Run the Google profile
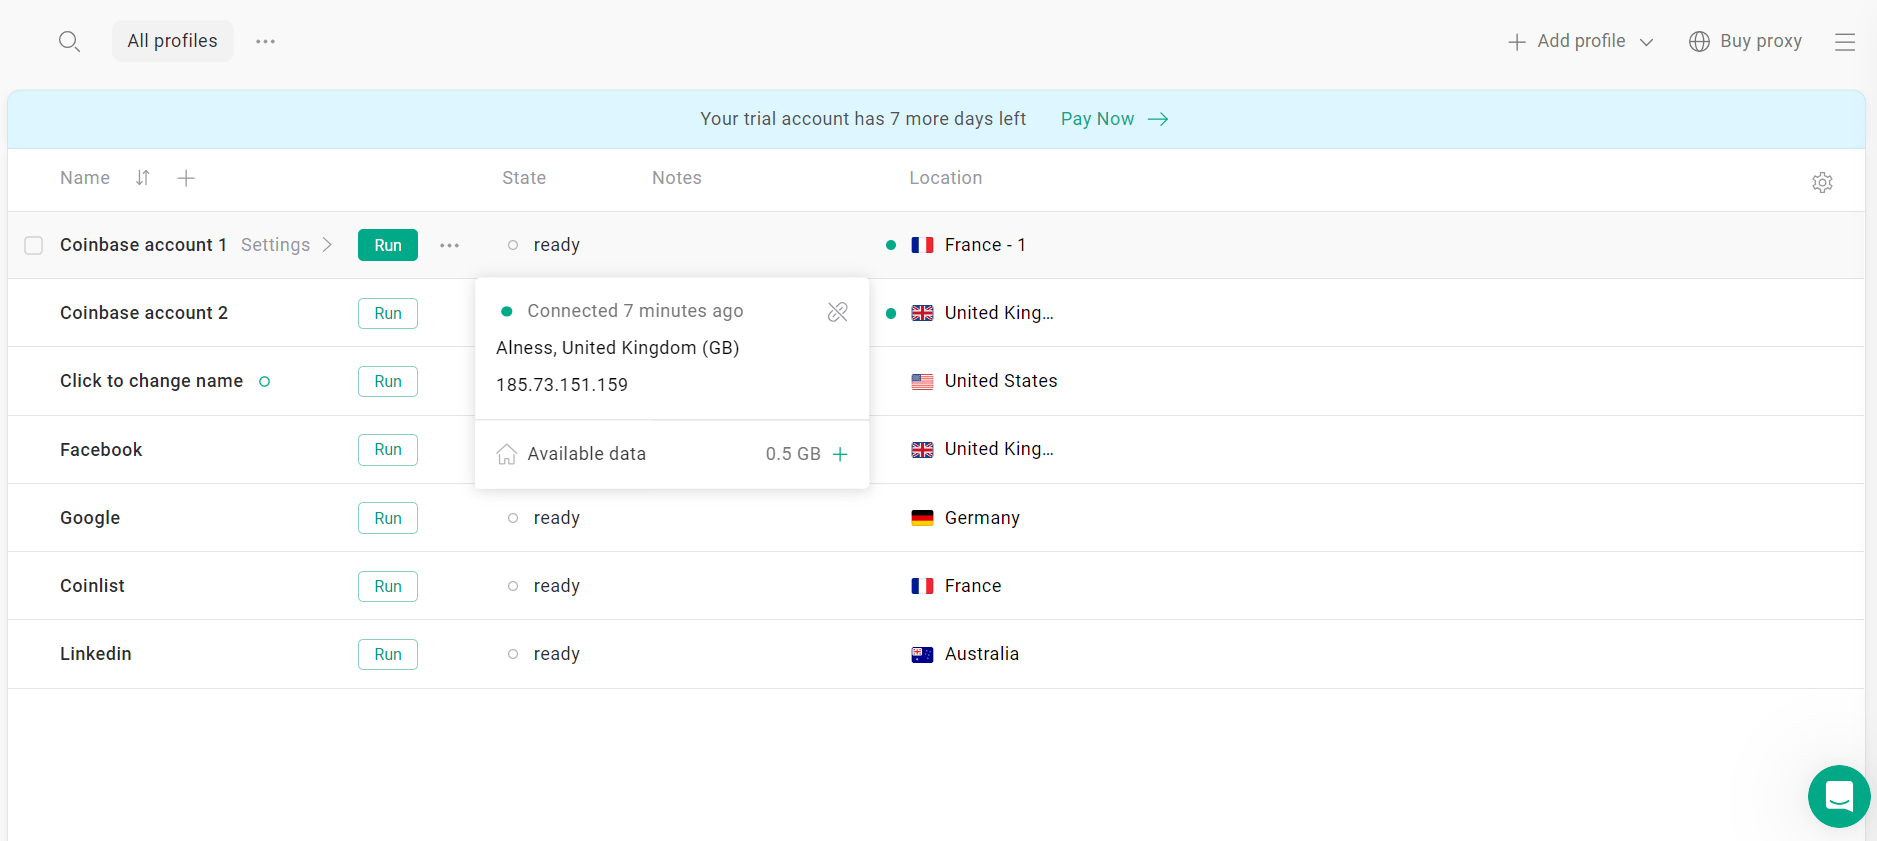The image size is (1877, 841). click(x=388, y=518)
